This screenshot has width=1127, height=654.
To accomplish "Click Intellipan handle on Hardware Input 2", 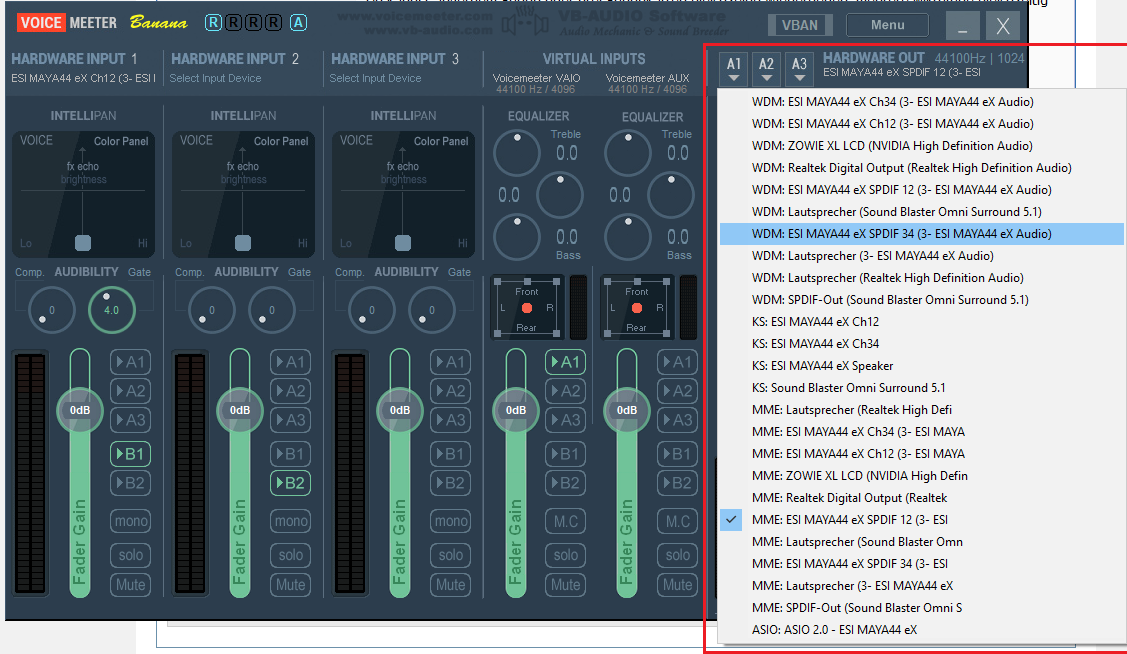I will click(243, 242).
